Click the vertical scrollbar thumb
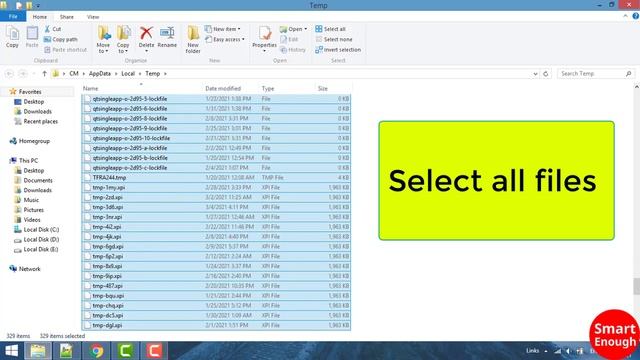This screenshot has height=360, width=640. point(636,286)
